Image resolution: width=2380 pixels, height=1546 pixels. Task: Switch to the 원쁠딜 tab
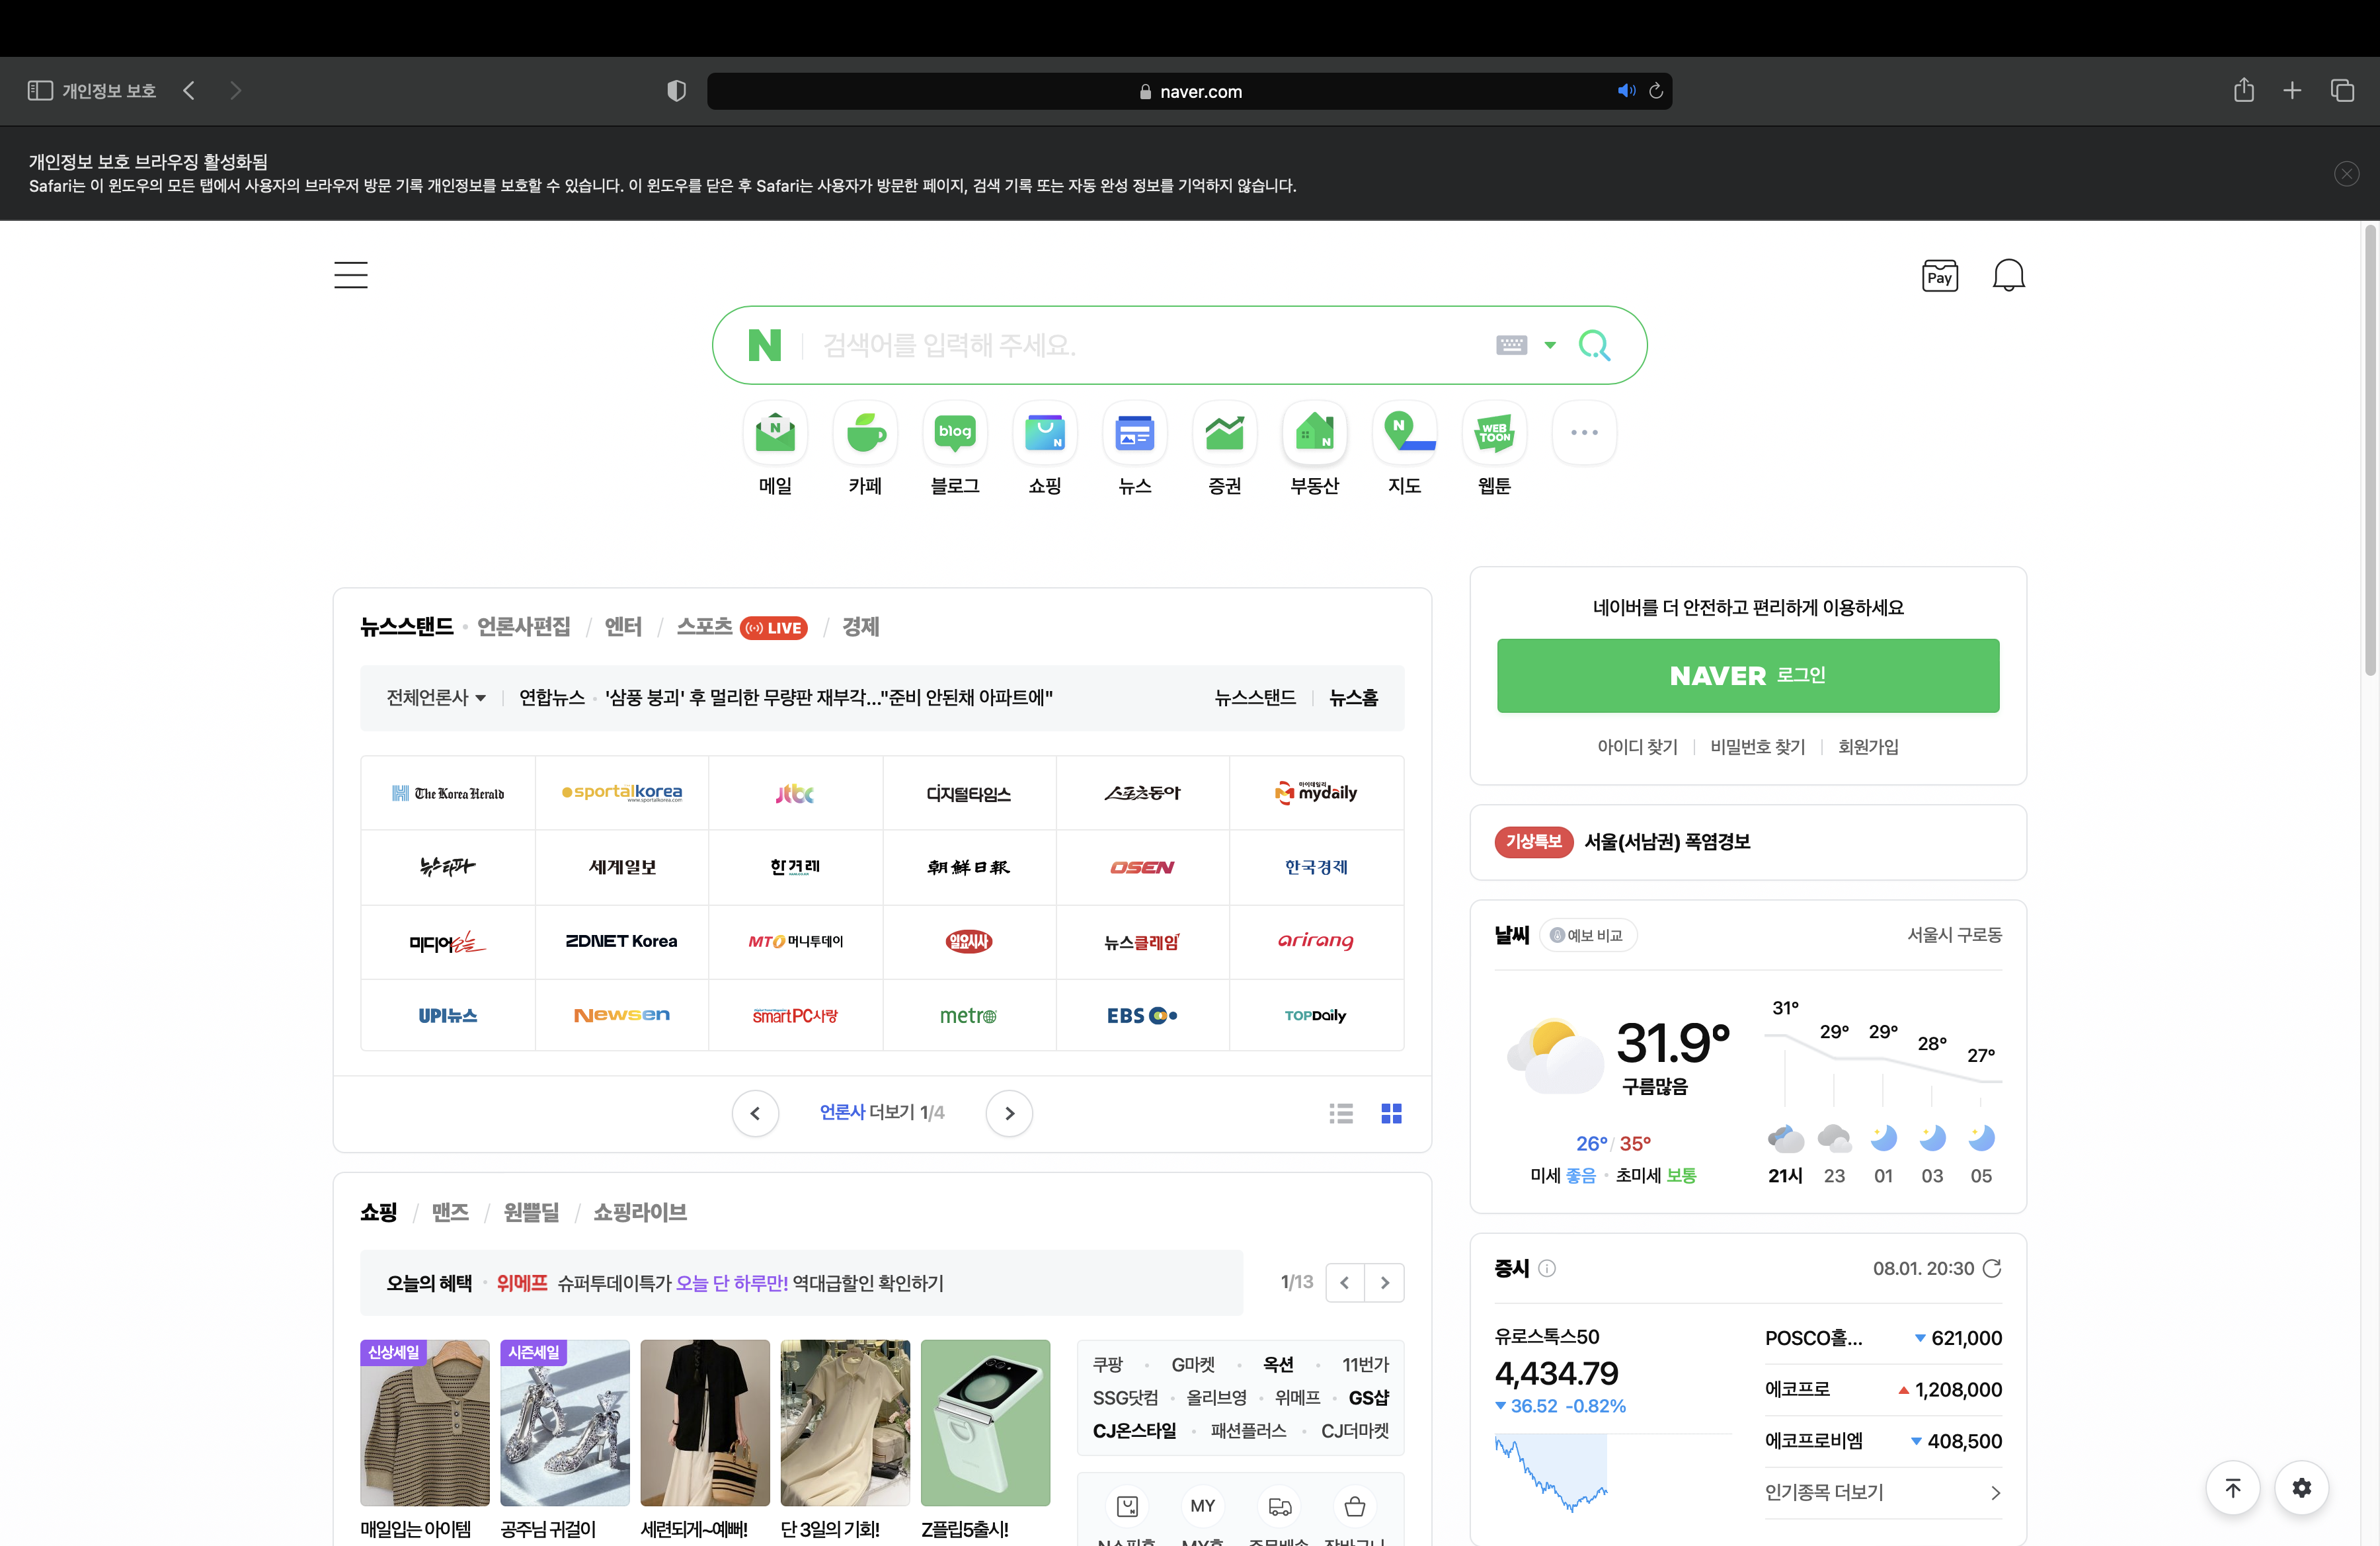coord(531,1212)
